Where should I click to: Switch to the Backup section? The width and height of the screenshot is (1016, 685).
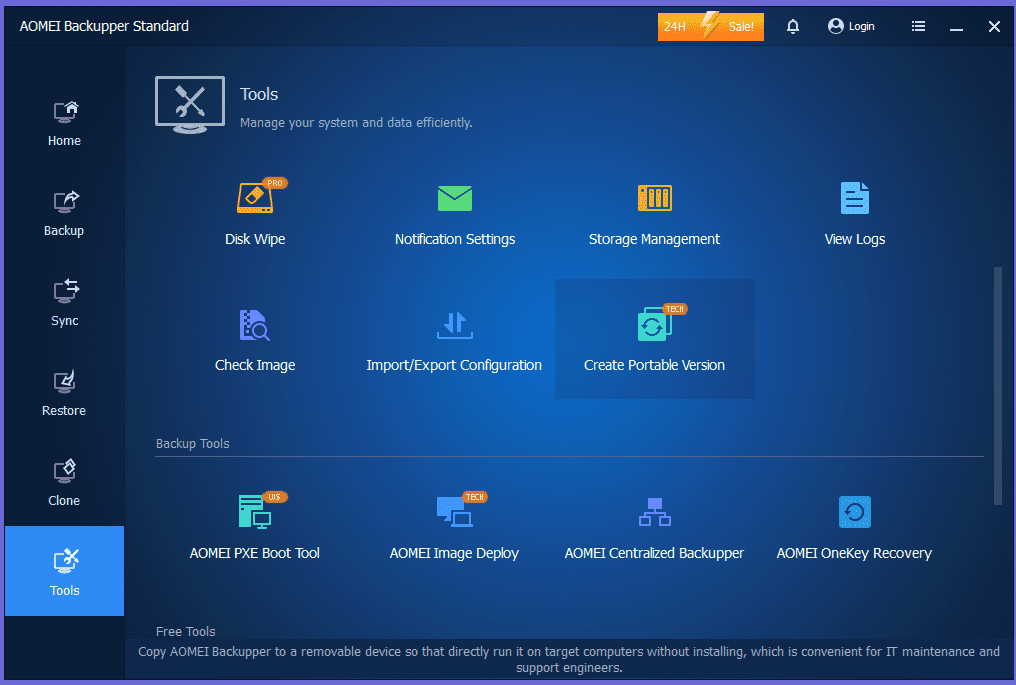(x=64, y=213)
